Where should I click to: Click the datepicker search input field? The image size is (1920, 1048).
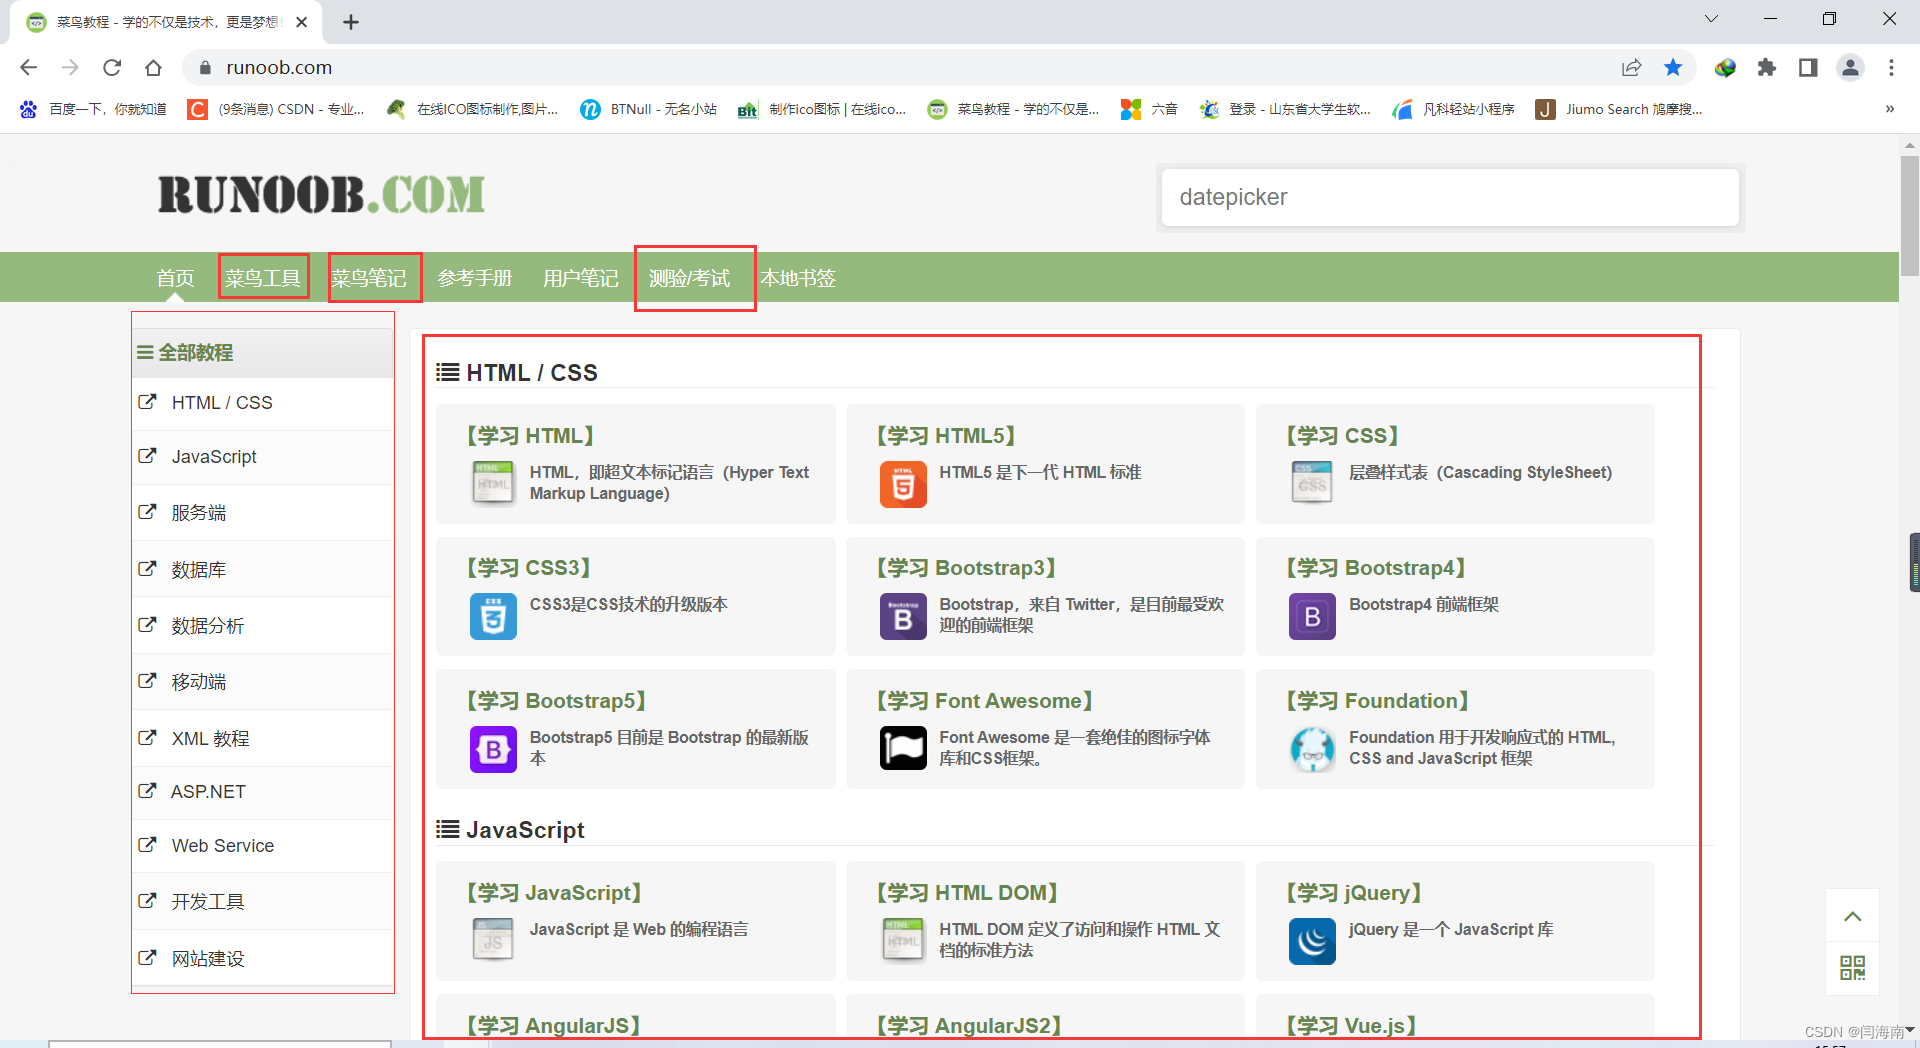(x=1450, y=197)
